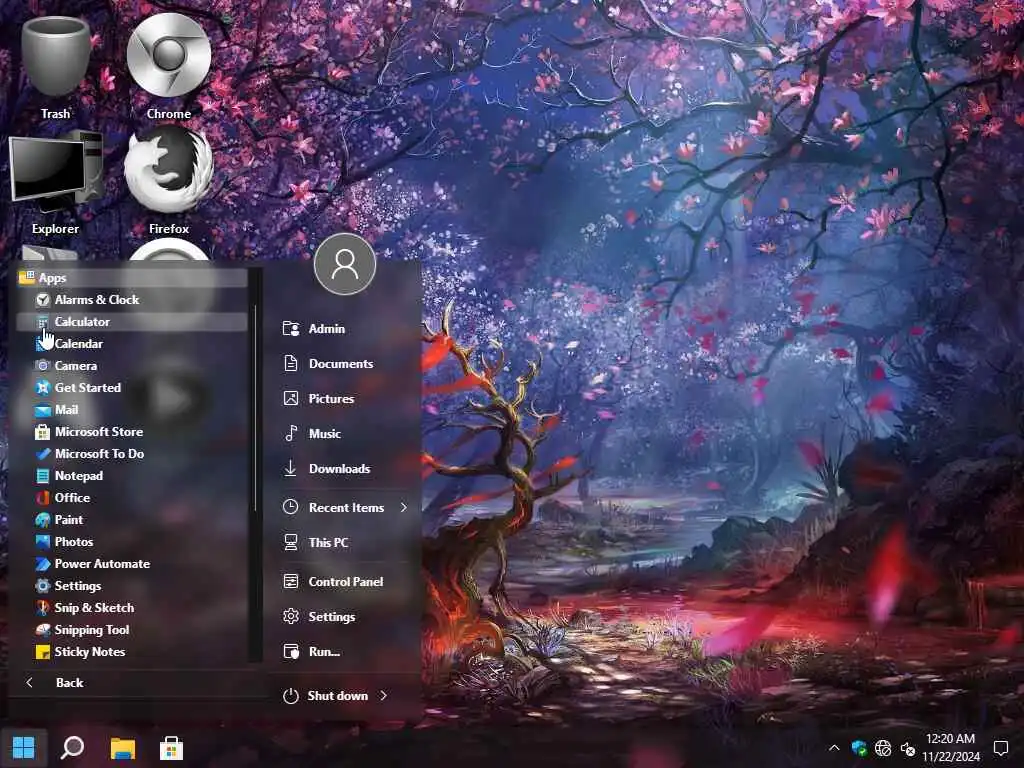The height and width of the screenshot is (768, 1024).
Task: Collapse the Apps folder header
Action: [x=131, y=278]
